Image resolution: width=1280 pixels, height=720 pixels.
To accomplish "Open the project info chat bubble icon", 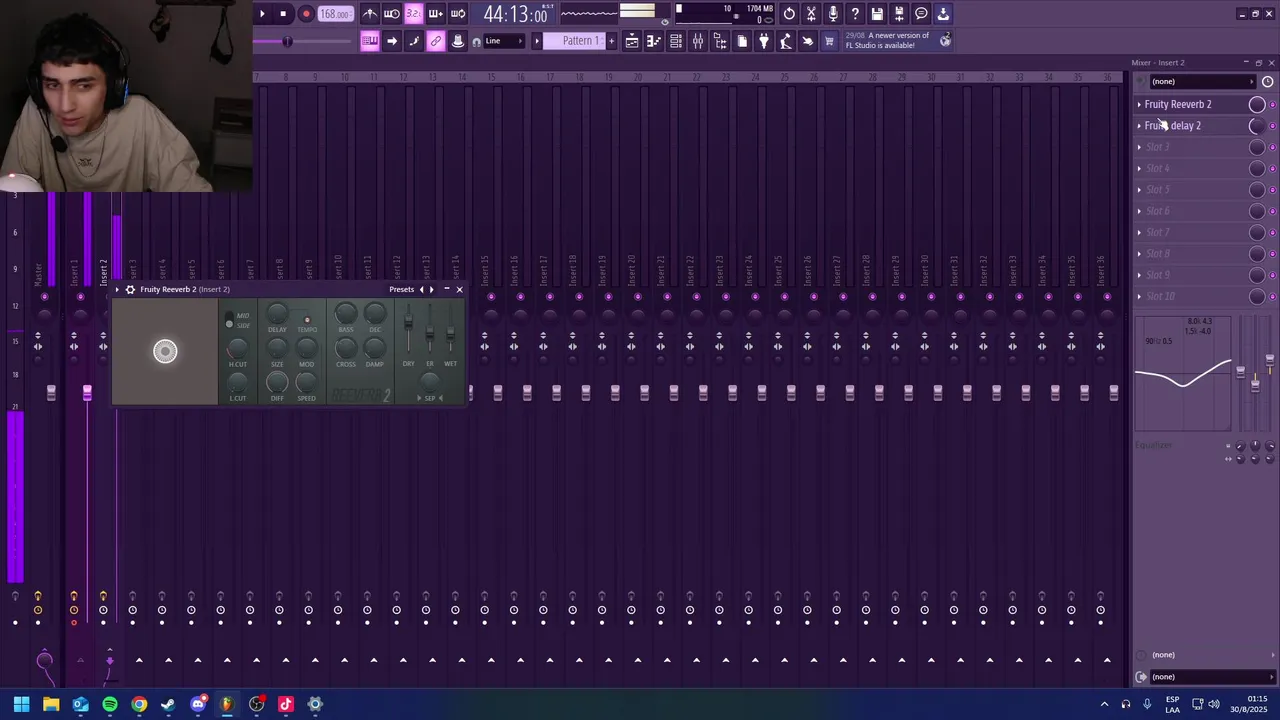I will point(922,14).
